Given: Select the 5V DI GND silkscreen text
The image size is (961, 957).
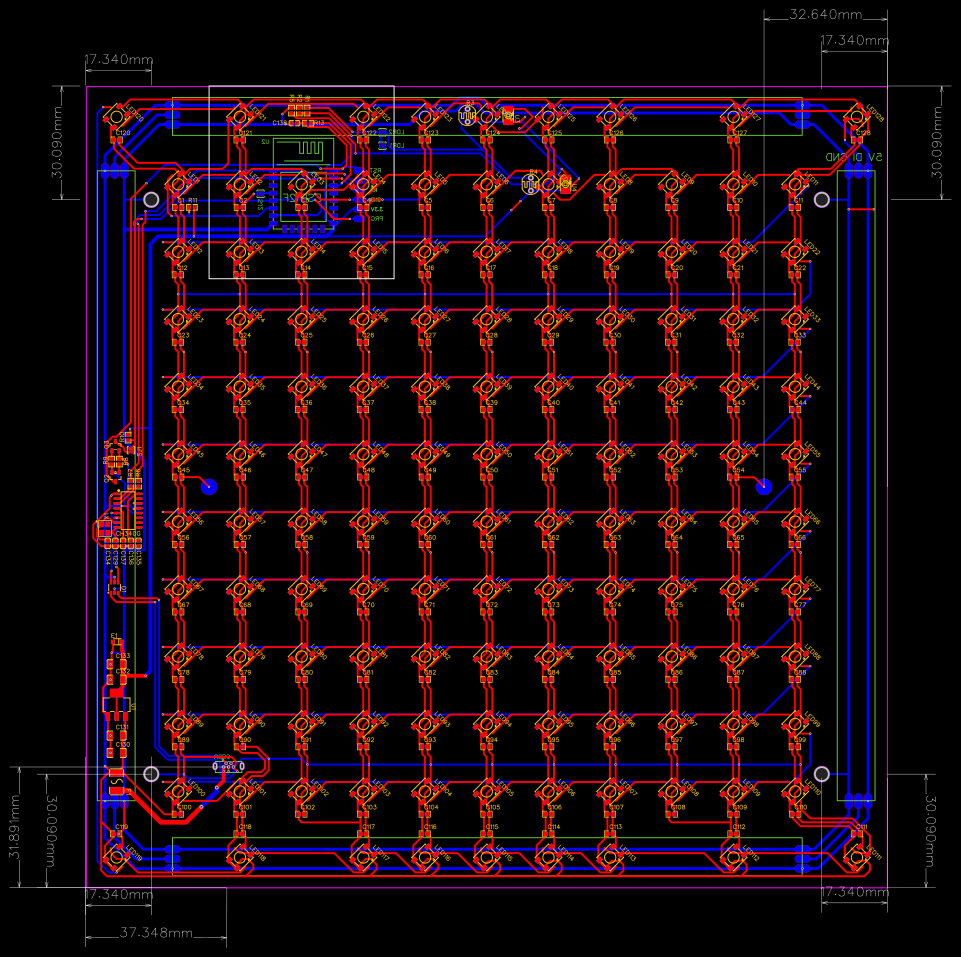Looking at the screenshot, I should (856, 156).
